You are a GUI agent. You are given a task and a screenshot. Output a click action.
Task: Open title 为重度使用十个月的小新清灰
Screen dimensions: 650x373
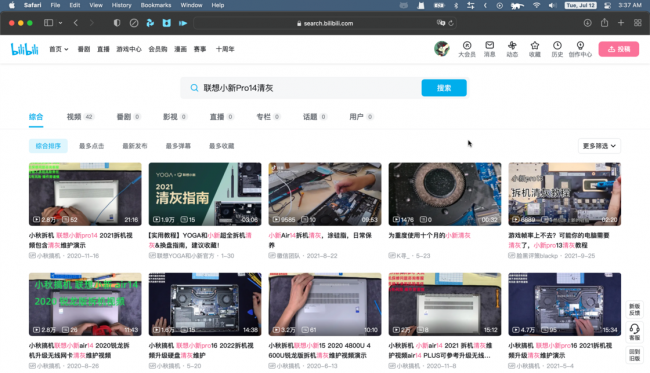(x=429, y=235)
